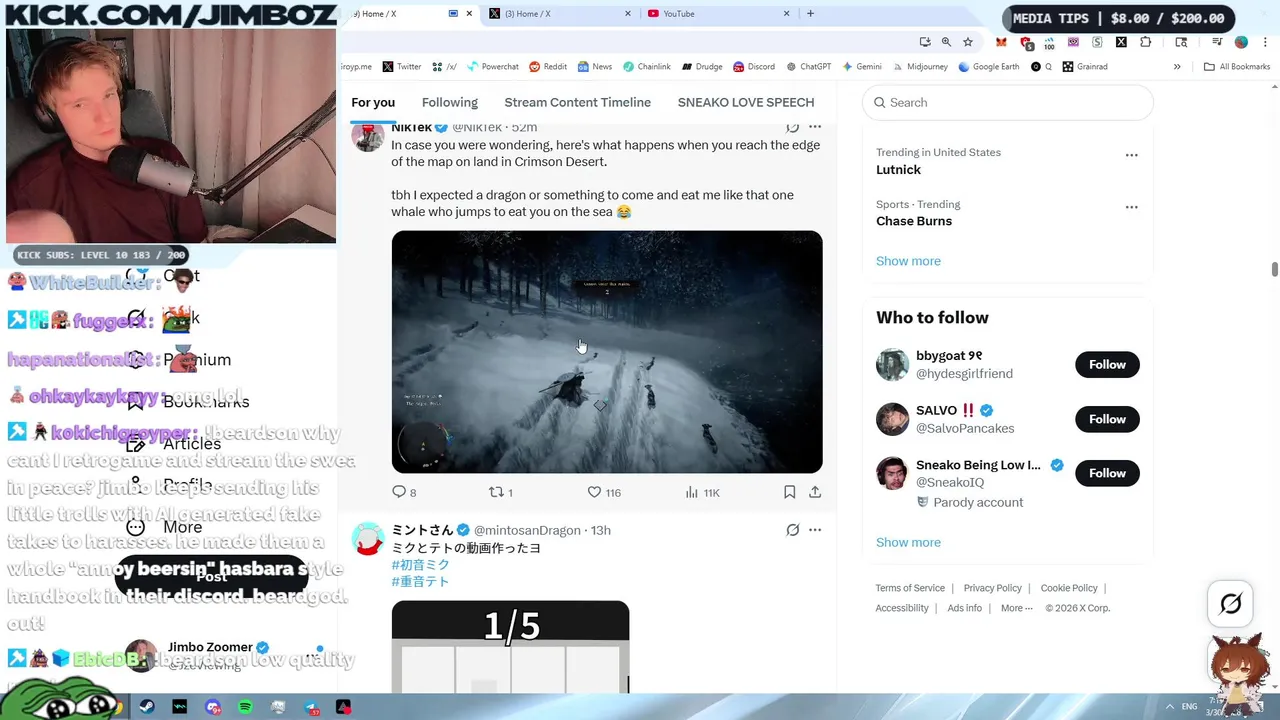This screenshot has height=720, width=1280.
Task: Open the Chrome three-dot menu
Action: coord(1264,42)
